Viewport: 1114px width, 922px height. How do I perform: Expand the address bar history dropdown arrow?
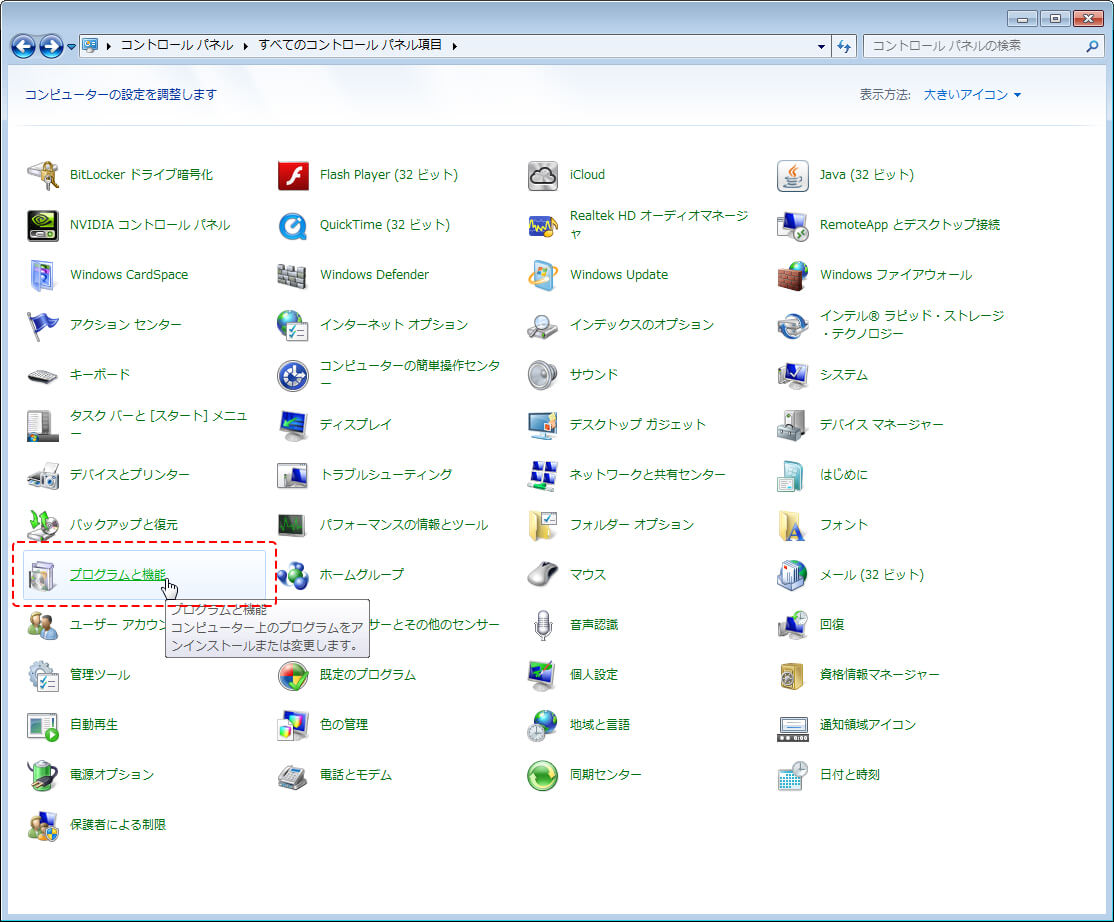point(821,46)
